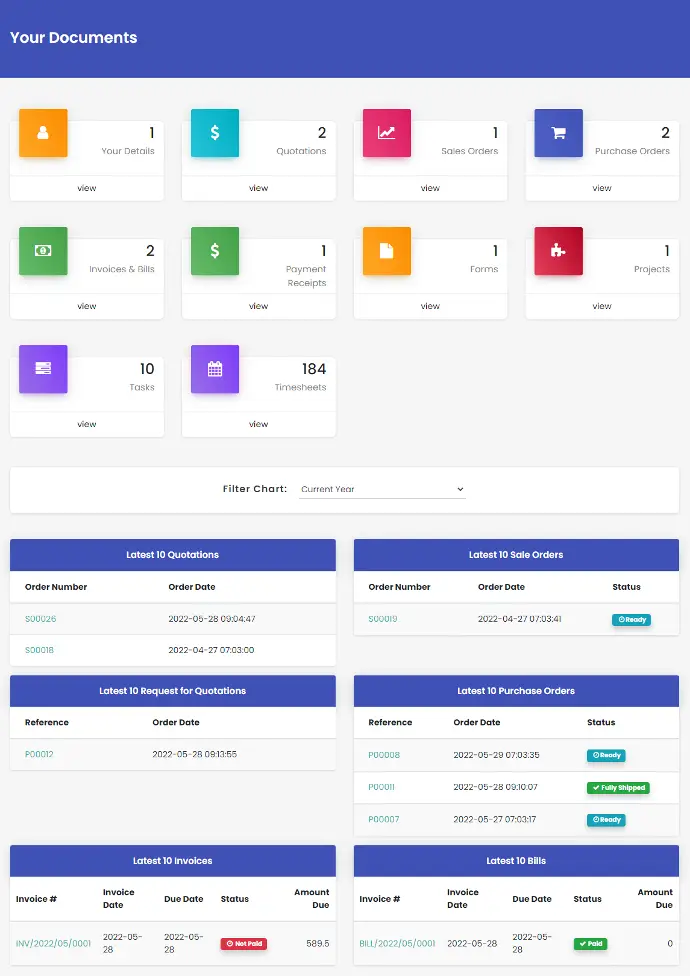Click the green Invoices & Bills money icon
This screenshot has height=976, width=690.
click(43, 251)
